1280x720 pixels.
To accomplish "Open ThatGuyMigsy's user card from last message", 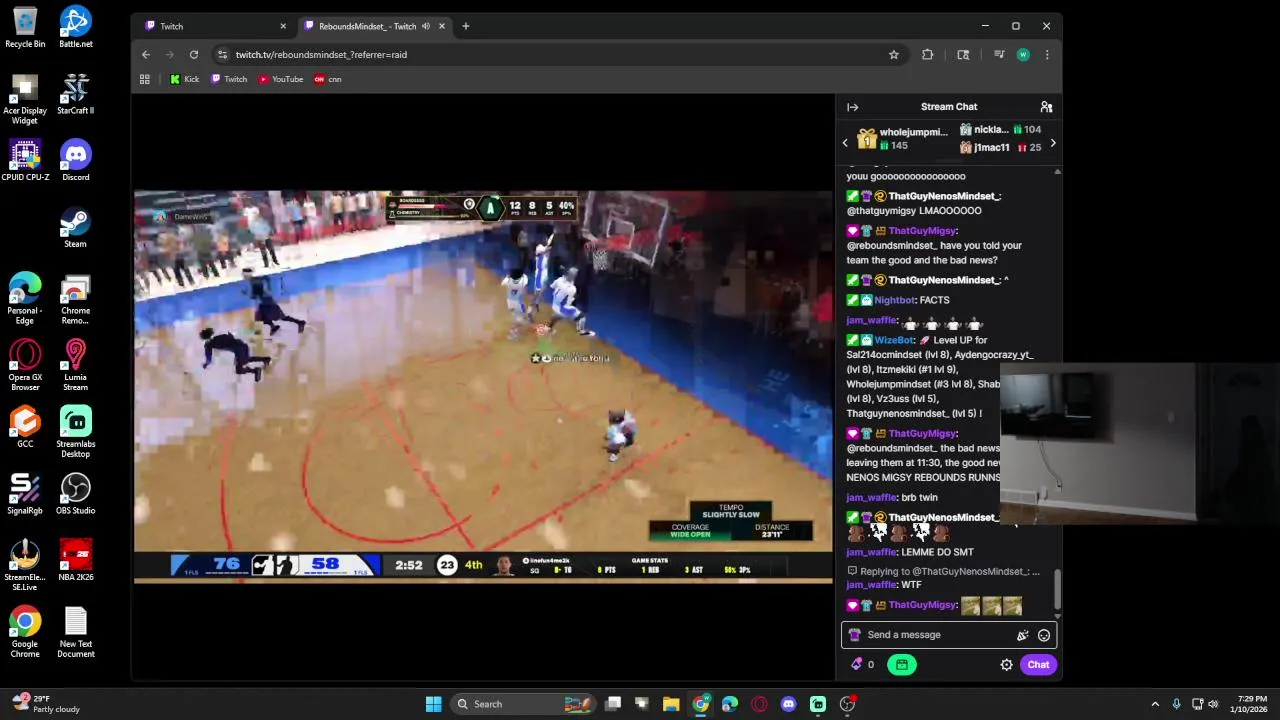I will click(922, 605).
